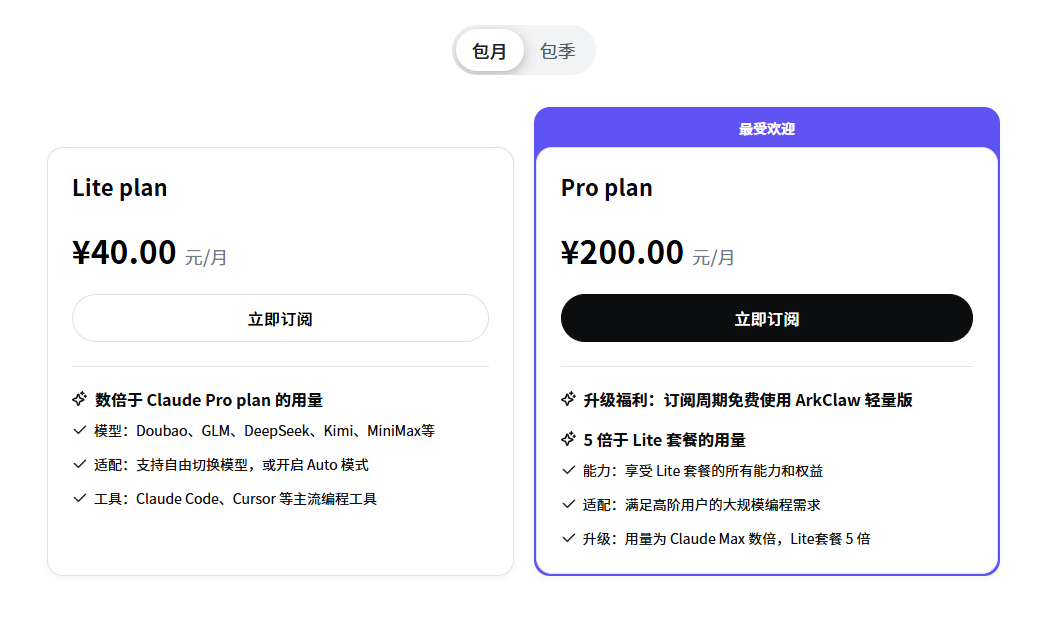Image resolution: width=1049 pixels, height=620 pixels.
Task: Click checkmark icon next to 支持自由切换模型 line
Action: click(x=80, y=465)
